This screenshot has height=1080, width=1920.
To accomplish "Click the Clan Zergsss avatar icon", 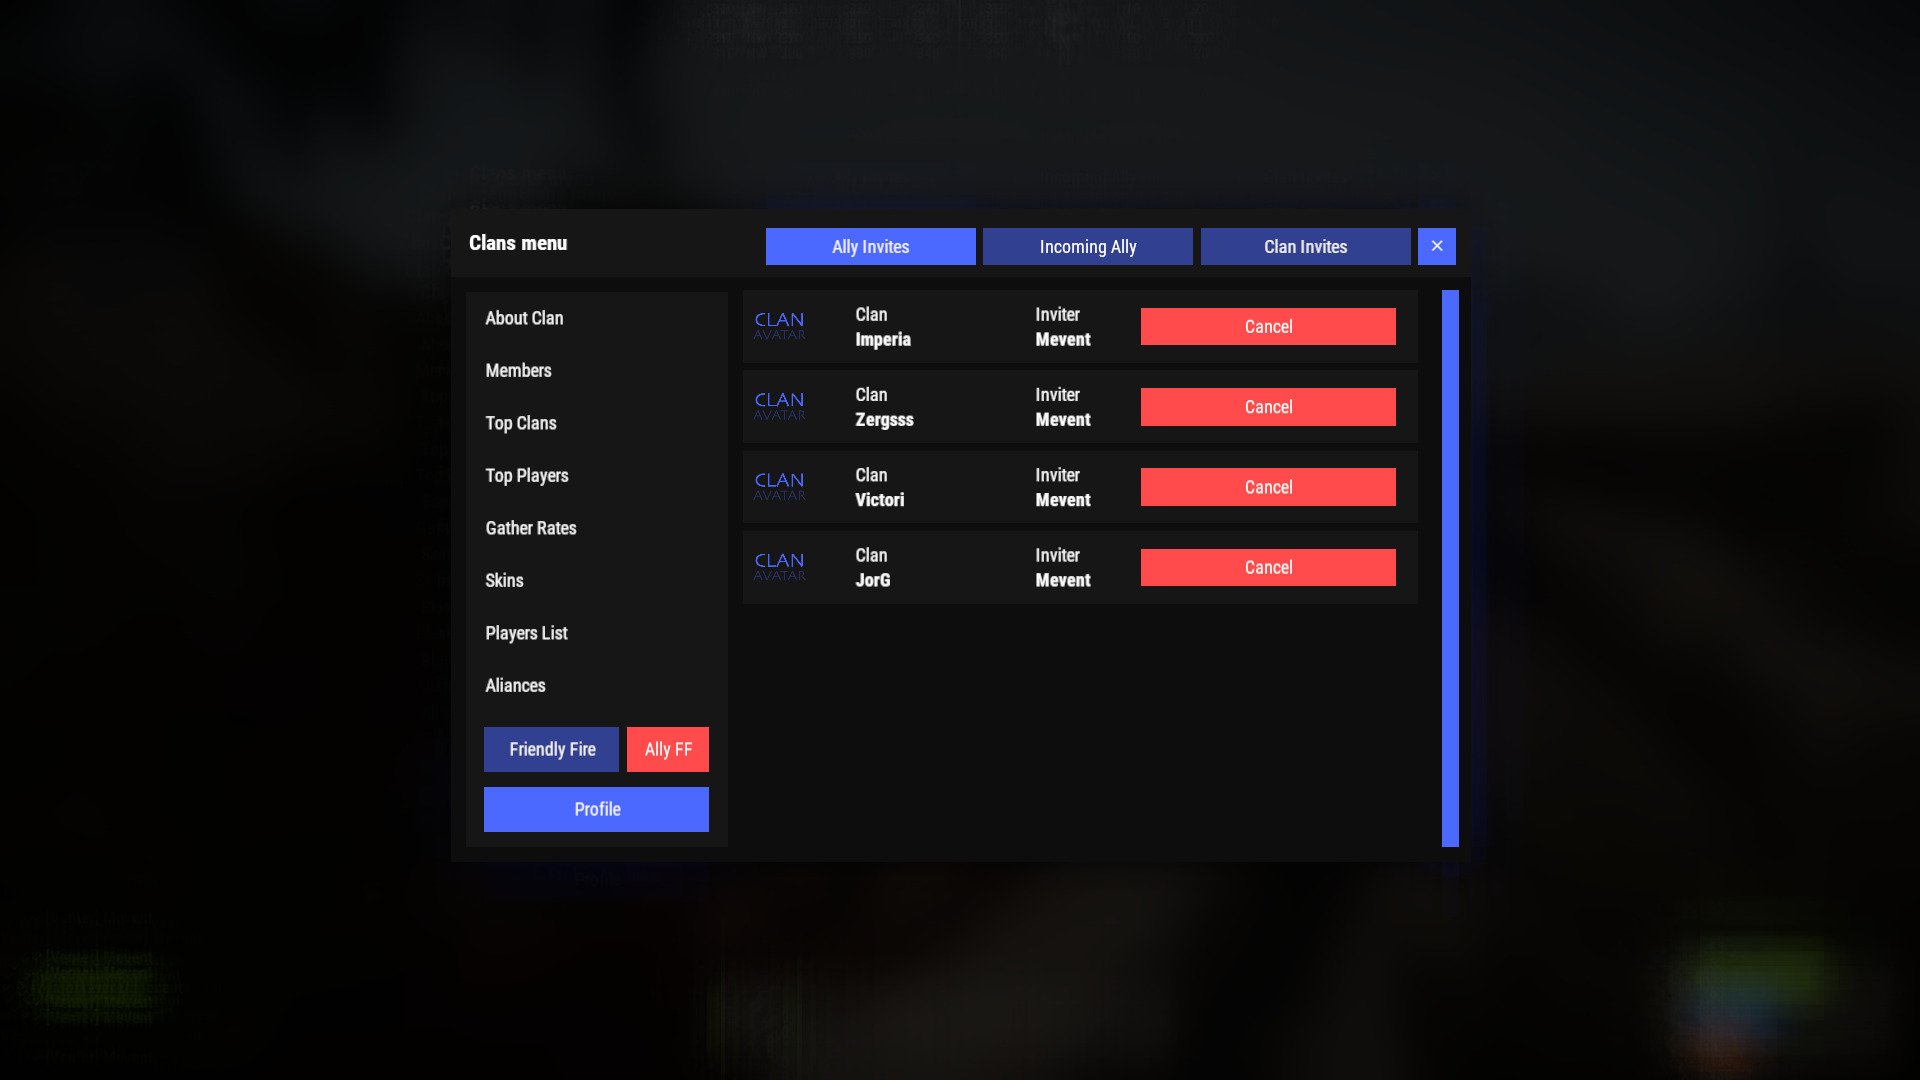I will [779, 406].
